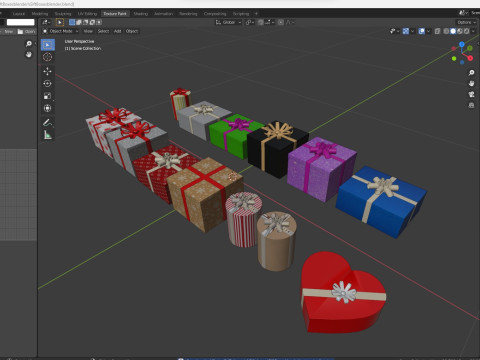480x360 pixels.
Task: Select the Select Box tool in toolbar
Action: coord(48,45)
